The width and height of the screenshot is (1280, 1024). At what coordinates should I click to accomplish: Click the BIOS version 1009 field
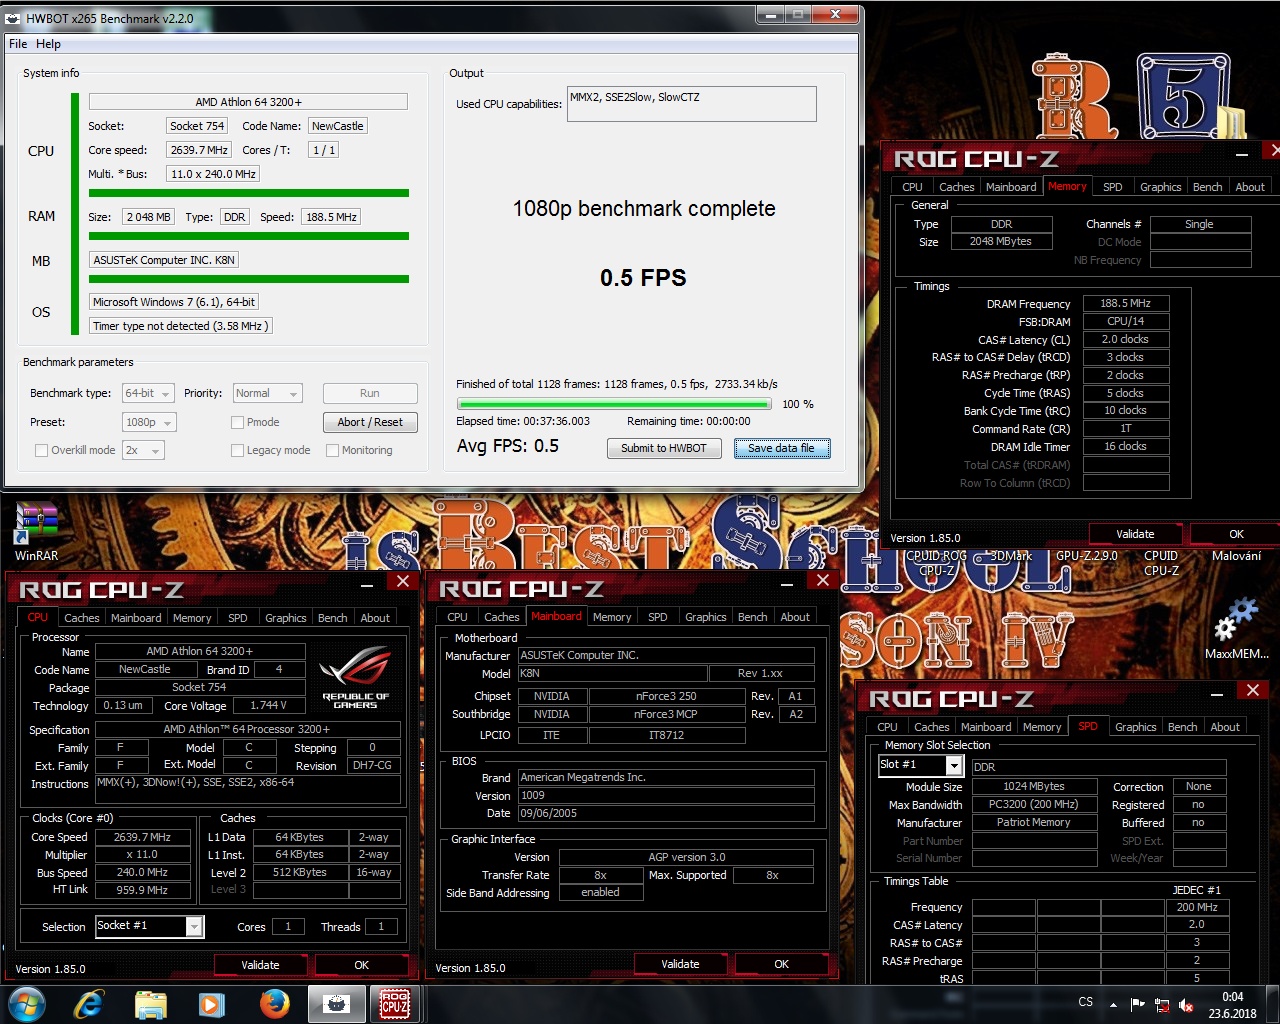[x=666, y=796]
